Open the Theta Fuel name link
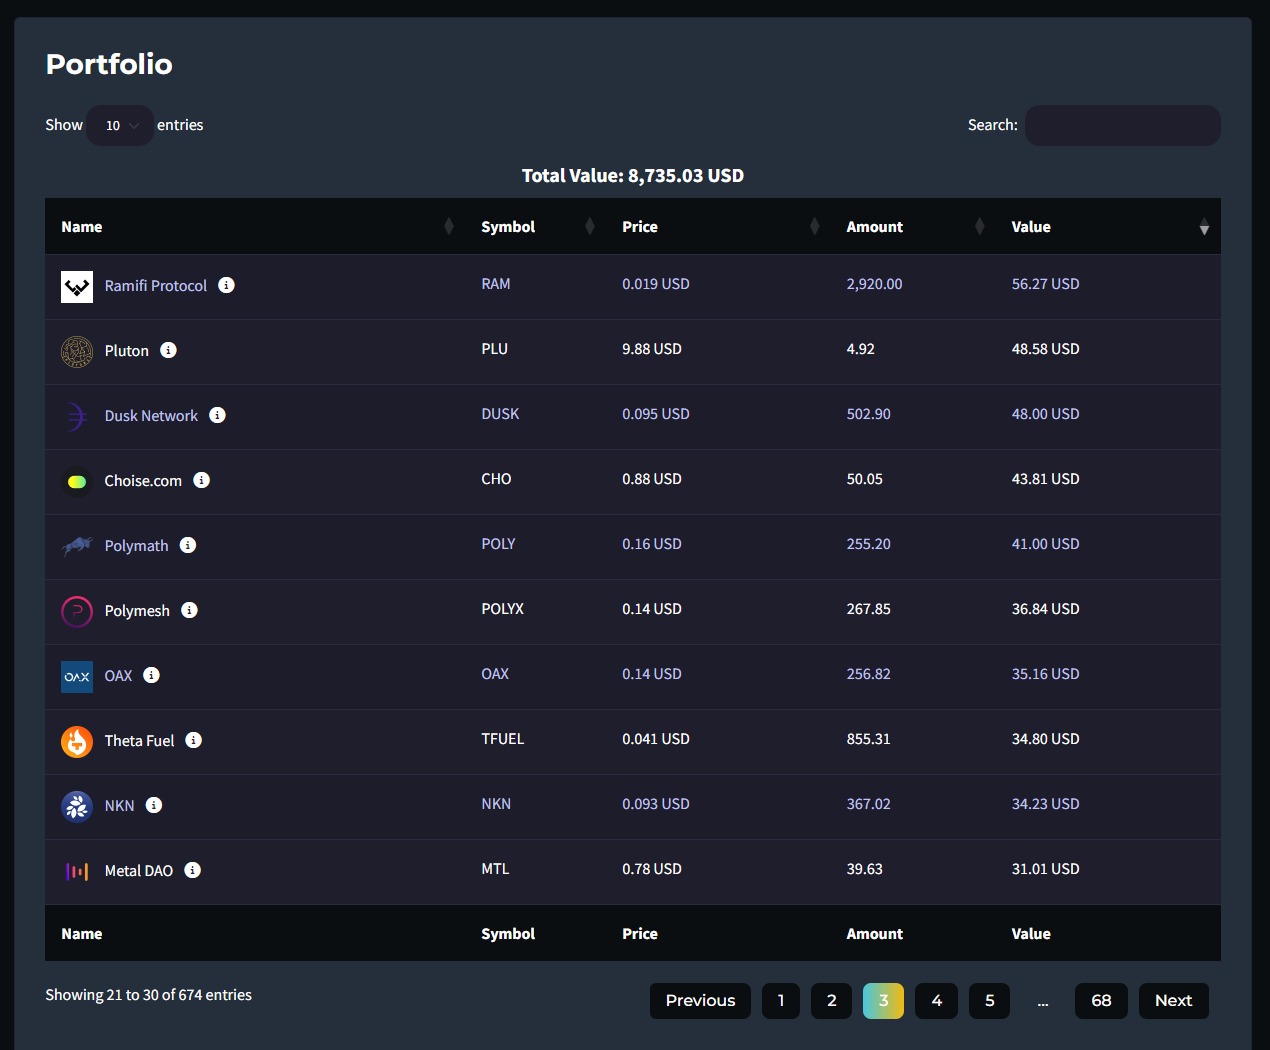Image resolution: width=1270 pixels, height=1050 pixels. pos(139,741)
